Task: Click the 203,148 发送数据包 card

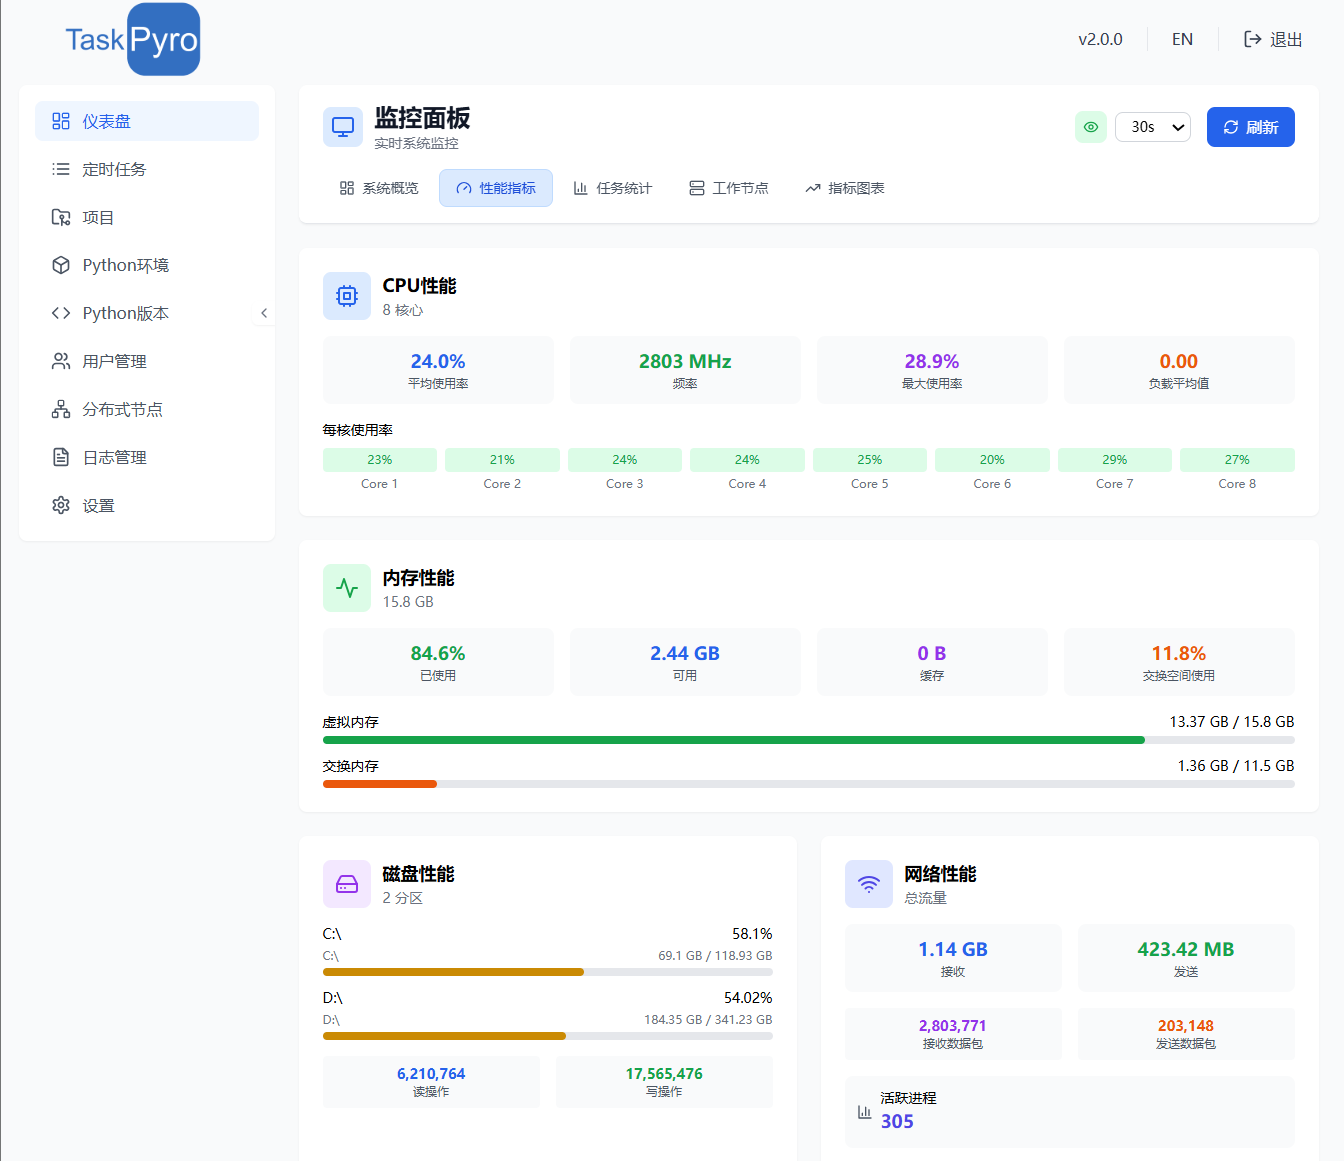Action: click(1186, 1034)
